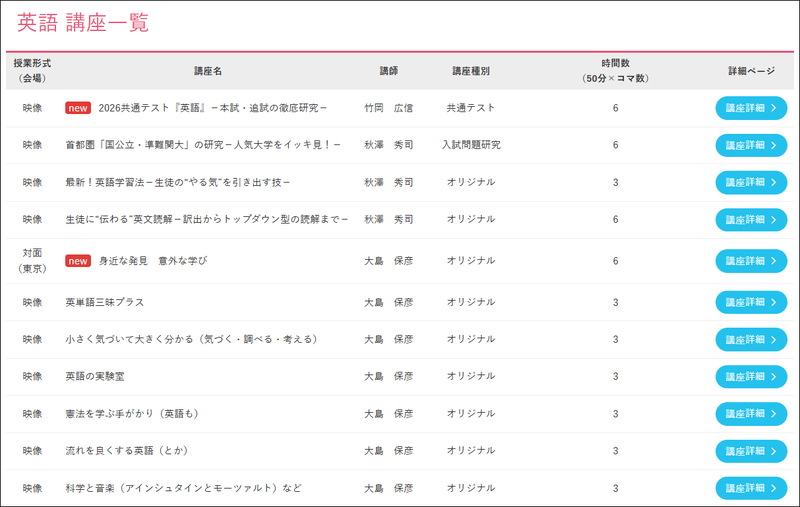Screen dimensions: 800x507
Task: Open 講座詳細 for 首都圏「国公立・準難関大」の研究
Action: (x=751, y=145)
